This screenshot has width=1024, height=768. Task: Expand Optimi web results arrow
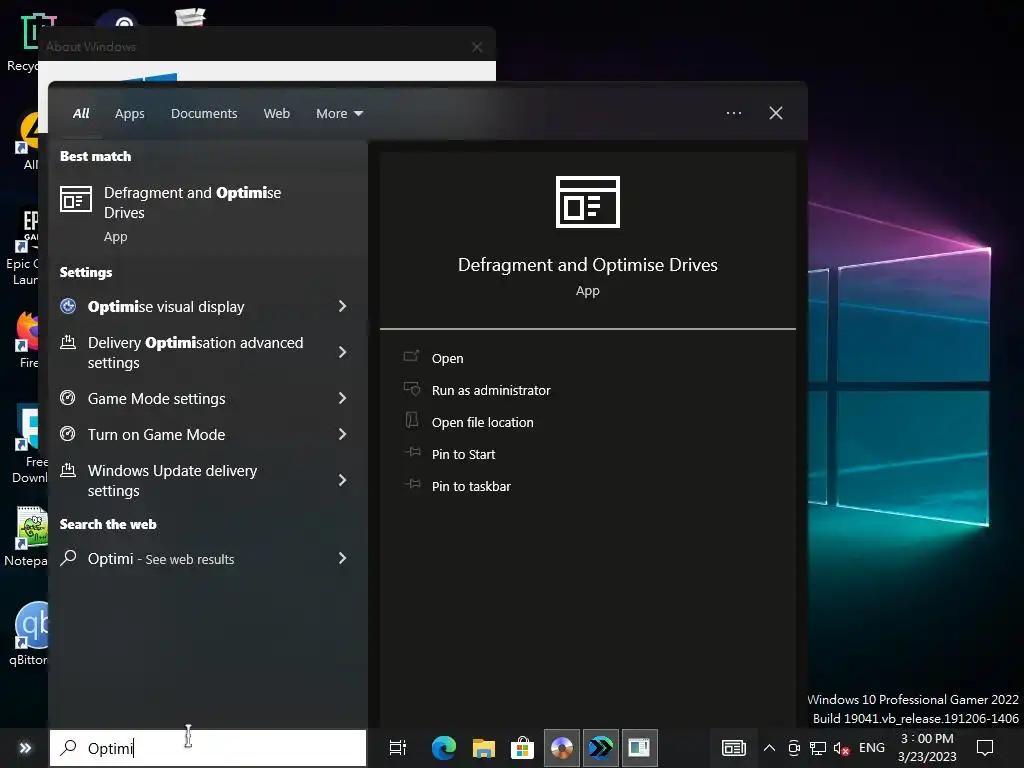342,558
